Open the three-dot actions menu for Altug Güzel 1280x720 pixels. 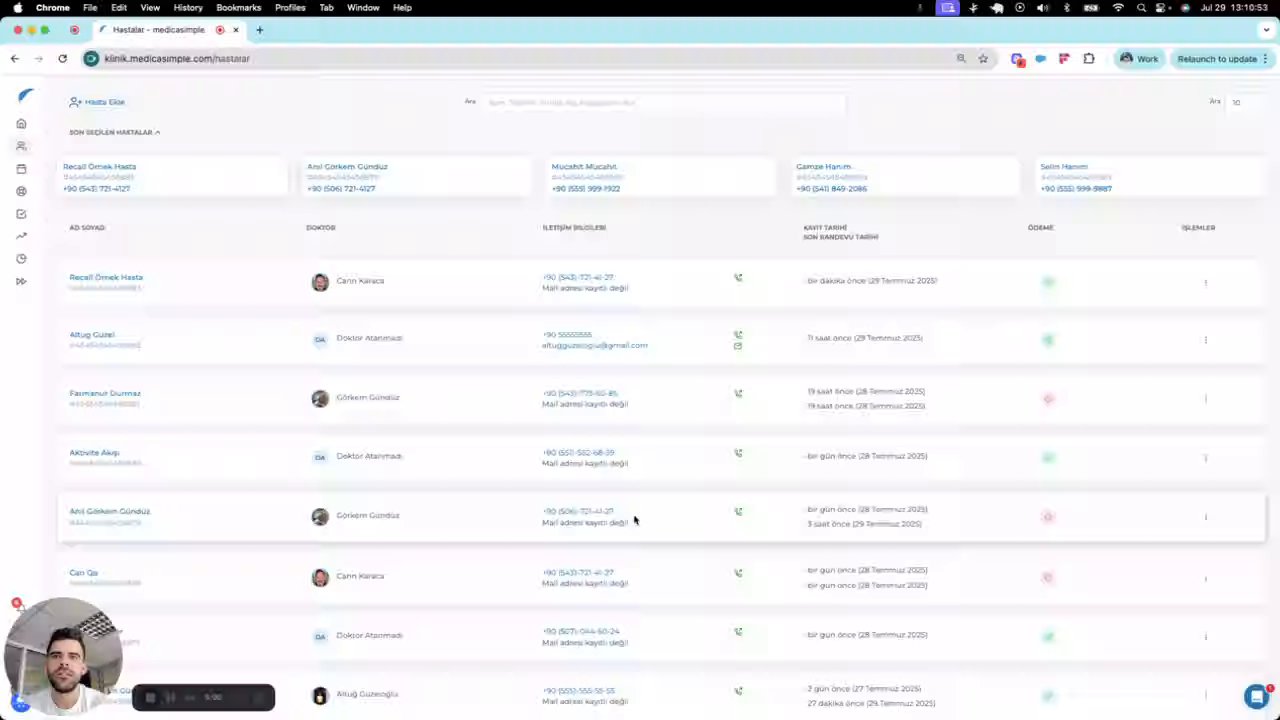[x=1205, y=340]
